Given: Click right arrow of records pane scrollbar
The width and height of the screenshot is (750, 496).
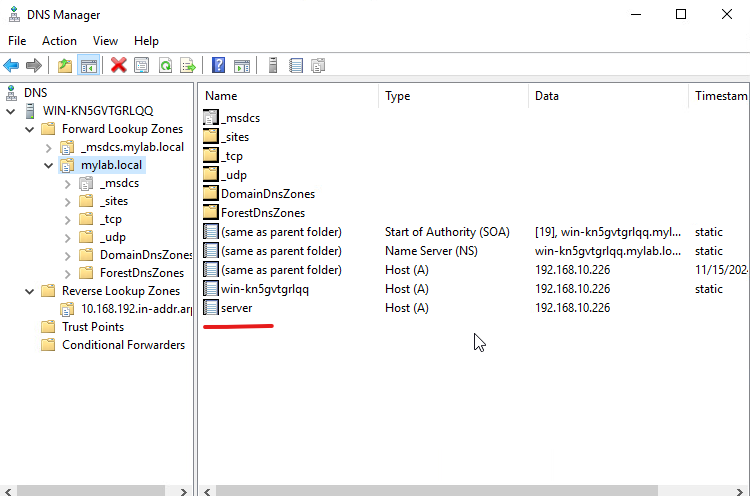Looking at the screenshot, I should [x=740, y=491].
